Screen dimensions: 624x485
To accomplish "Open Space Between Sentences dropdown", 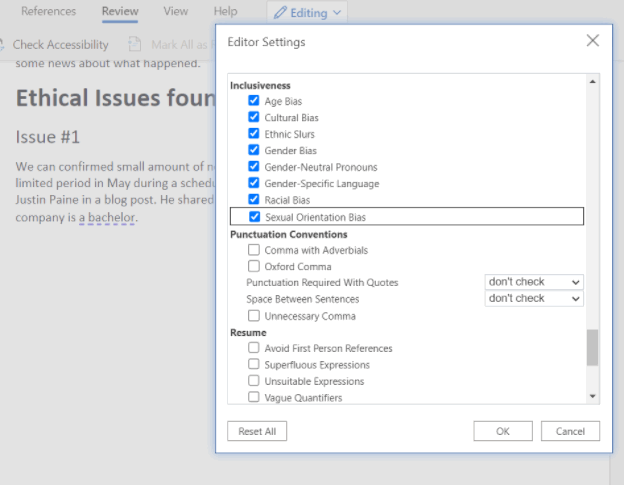I will pos(533,298).
